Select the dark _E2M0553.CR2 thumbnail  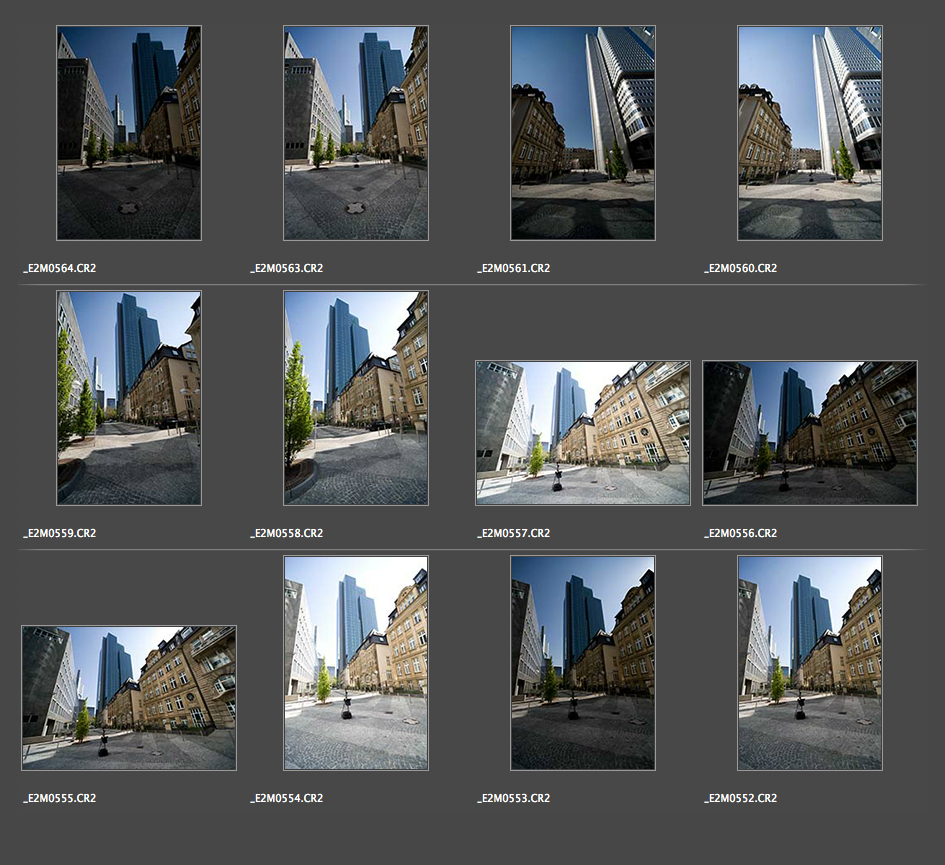[583, 663]
